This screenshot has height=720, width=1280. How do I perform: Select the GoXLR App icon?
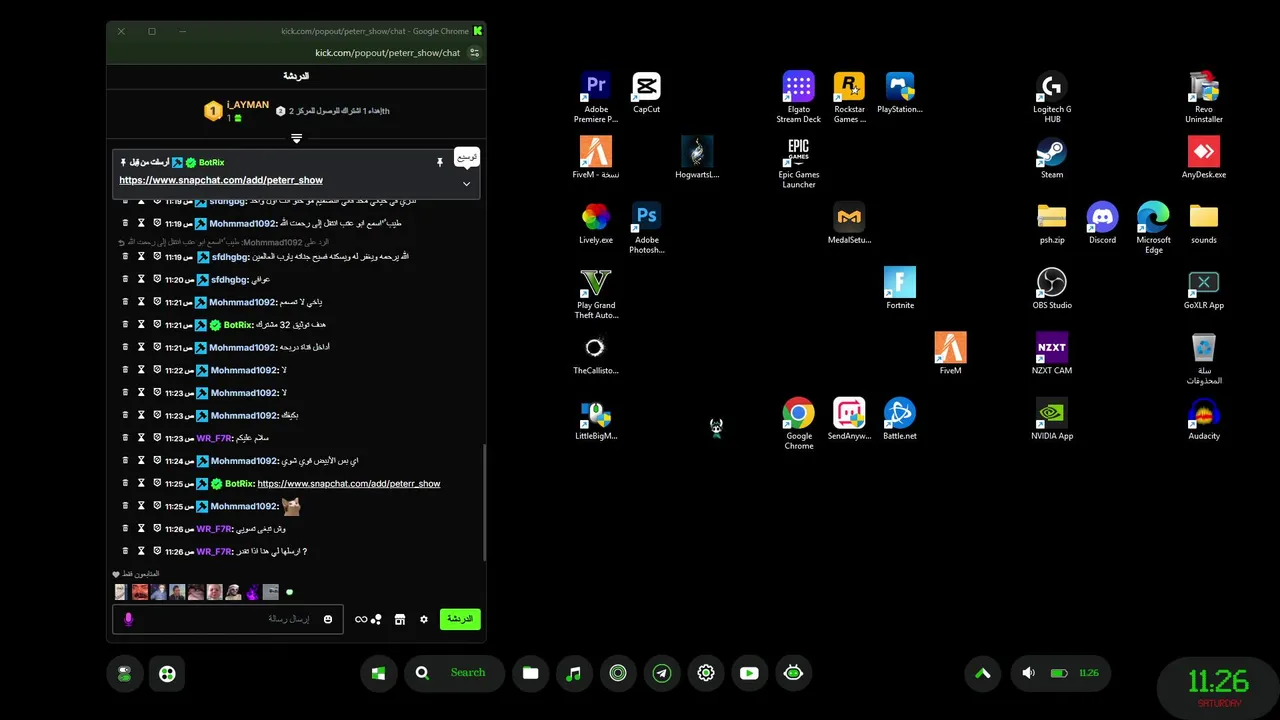click(x=1203, y=288)
